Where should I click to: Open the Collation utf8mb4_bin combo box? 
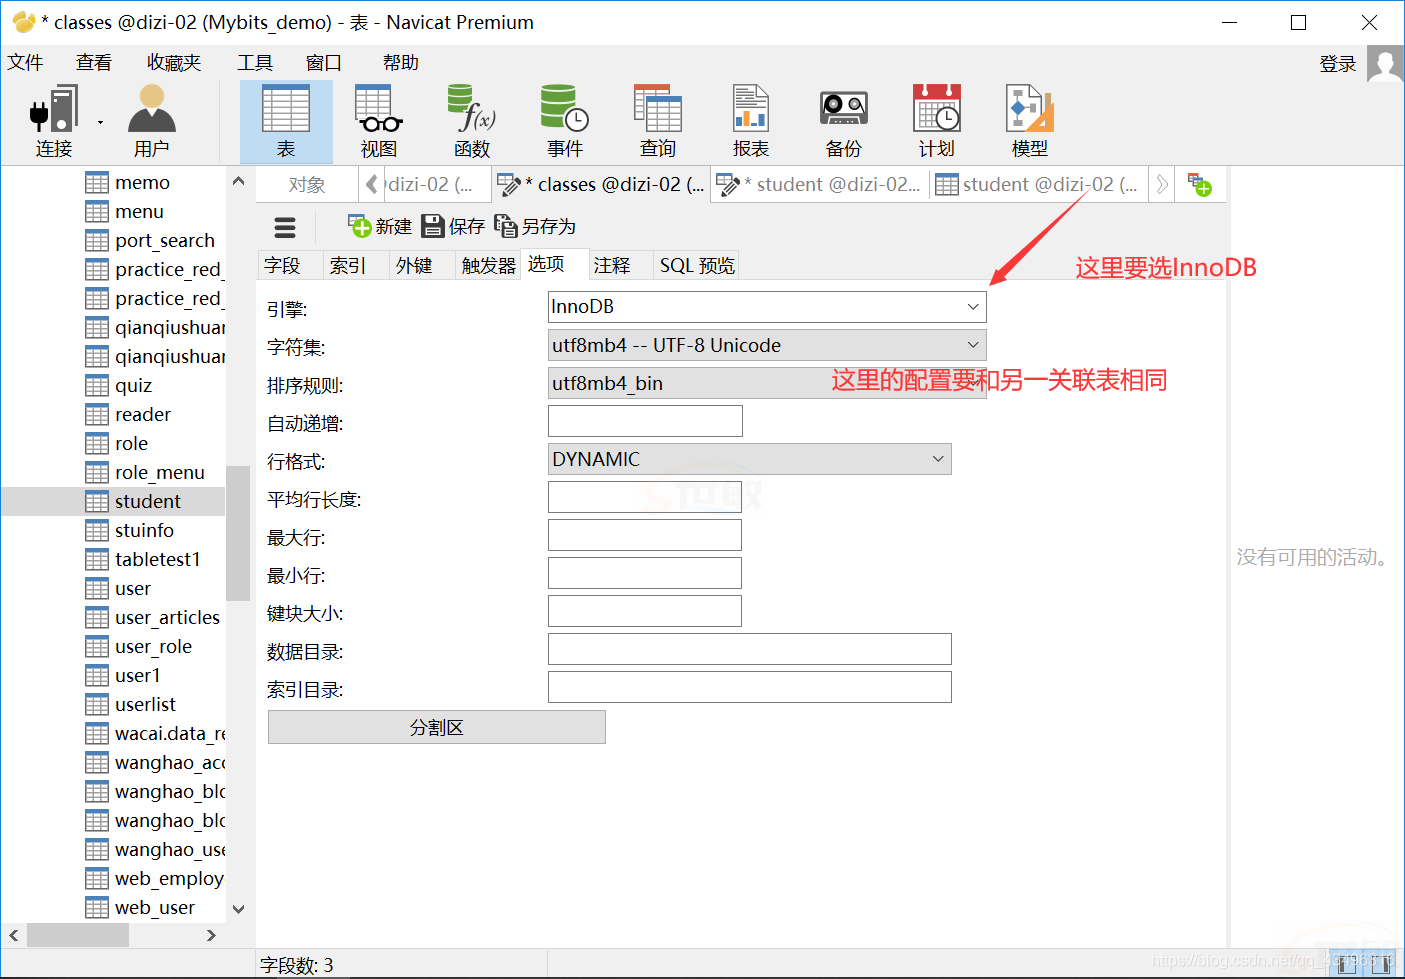(767, 383)
